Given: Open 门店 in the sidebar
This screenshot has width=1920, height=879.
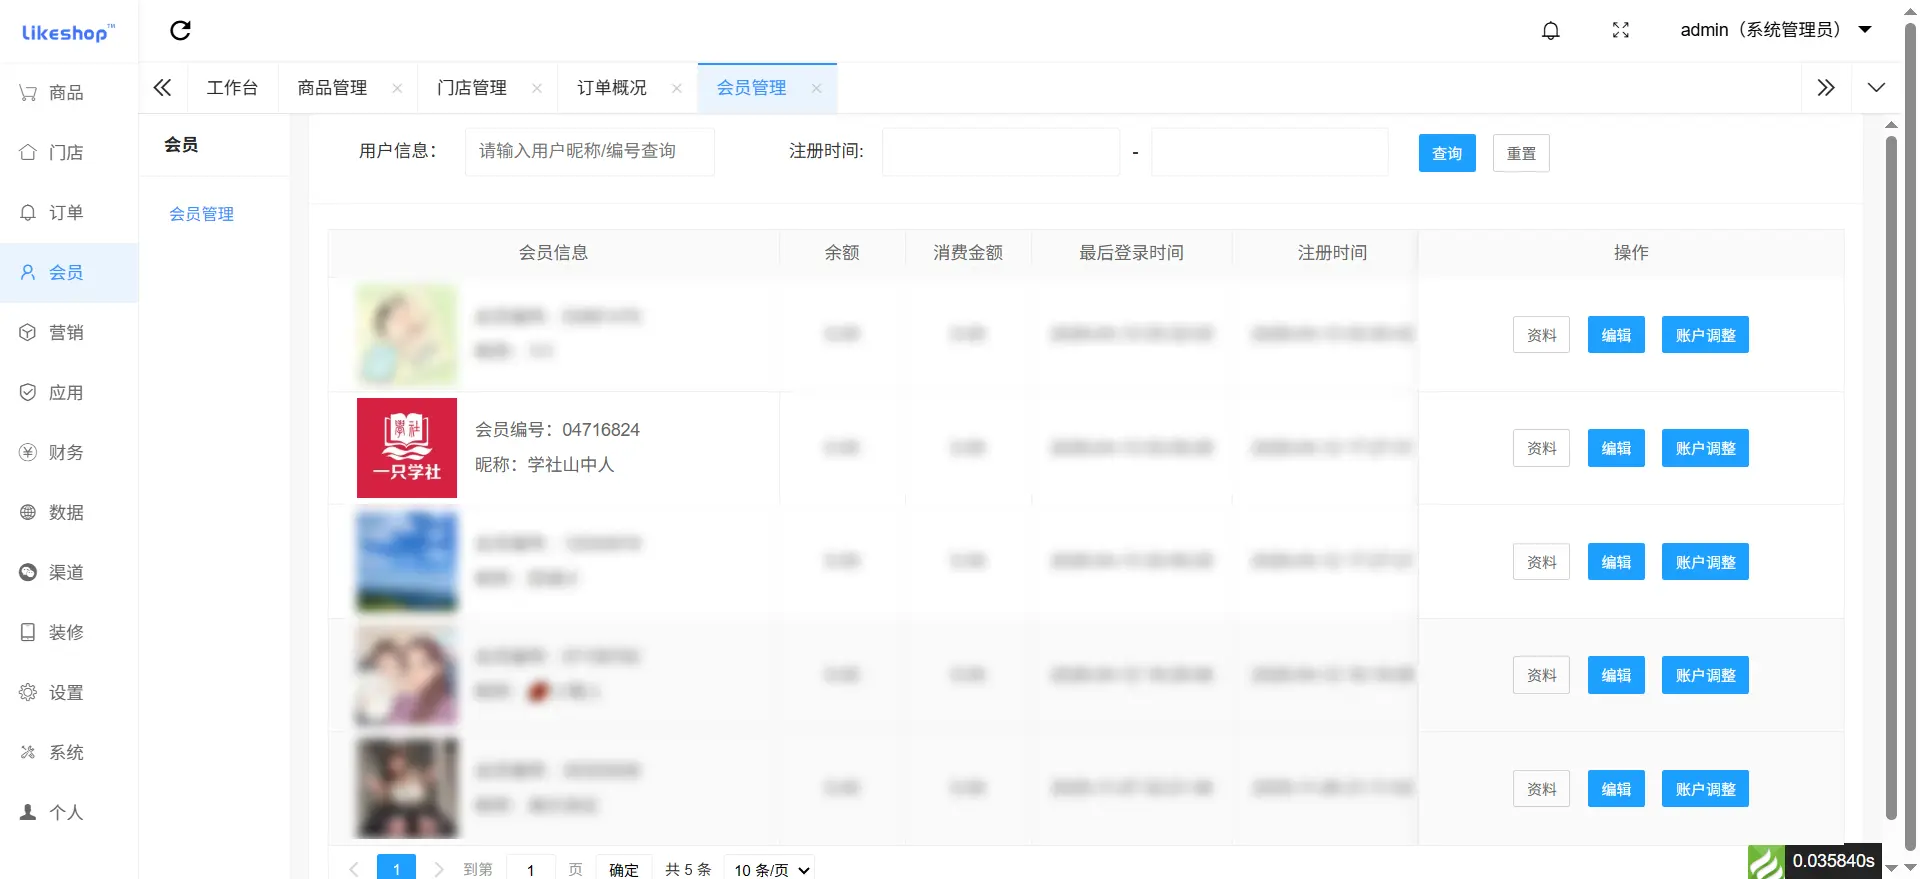Looking at the screenshot, I should (x=69, y=153).
